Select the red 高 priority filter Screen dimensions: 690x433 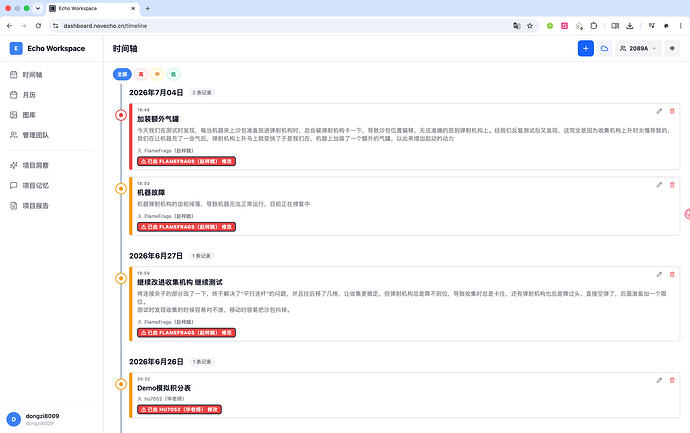[141, 74]
